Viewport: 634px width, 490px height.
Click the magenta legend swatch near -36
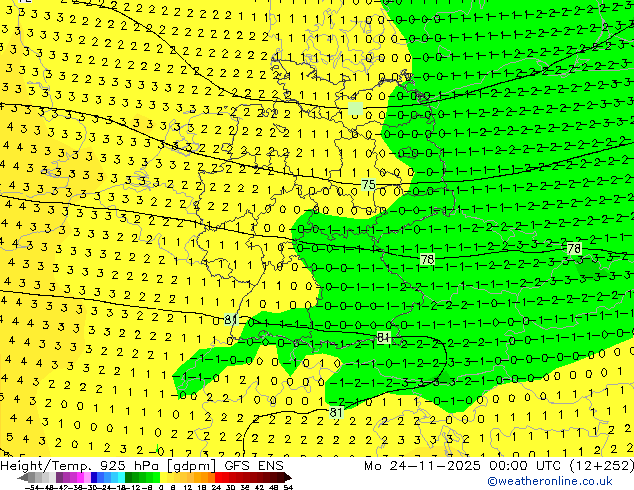pos(80,478)
